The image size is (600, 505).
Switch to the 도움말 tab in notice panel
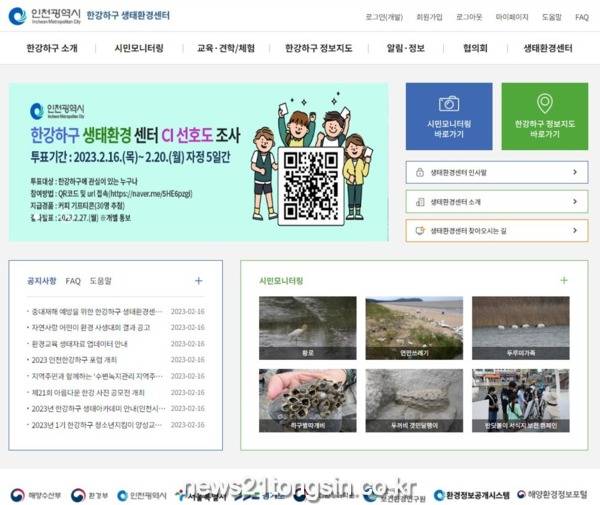[100, 281]
